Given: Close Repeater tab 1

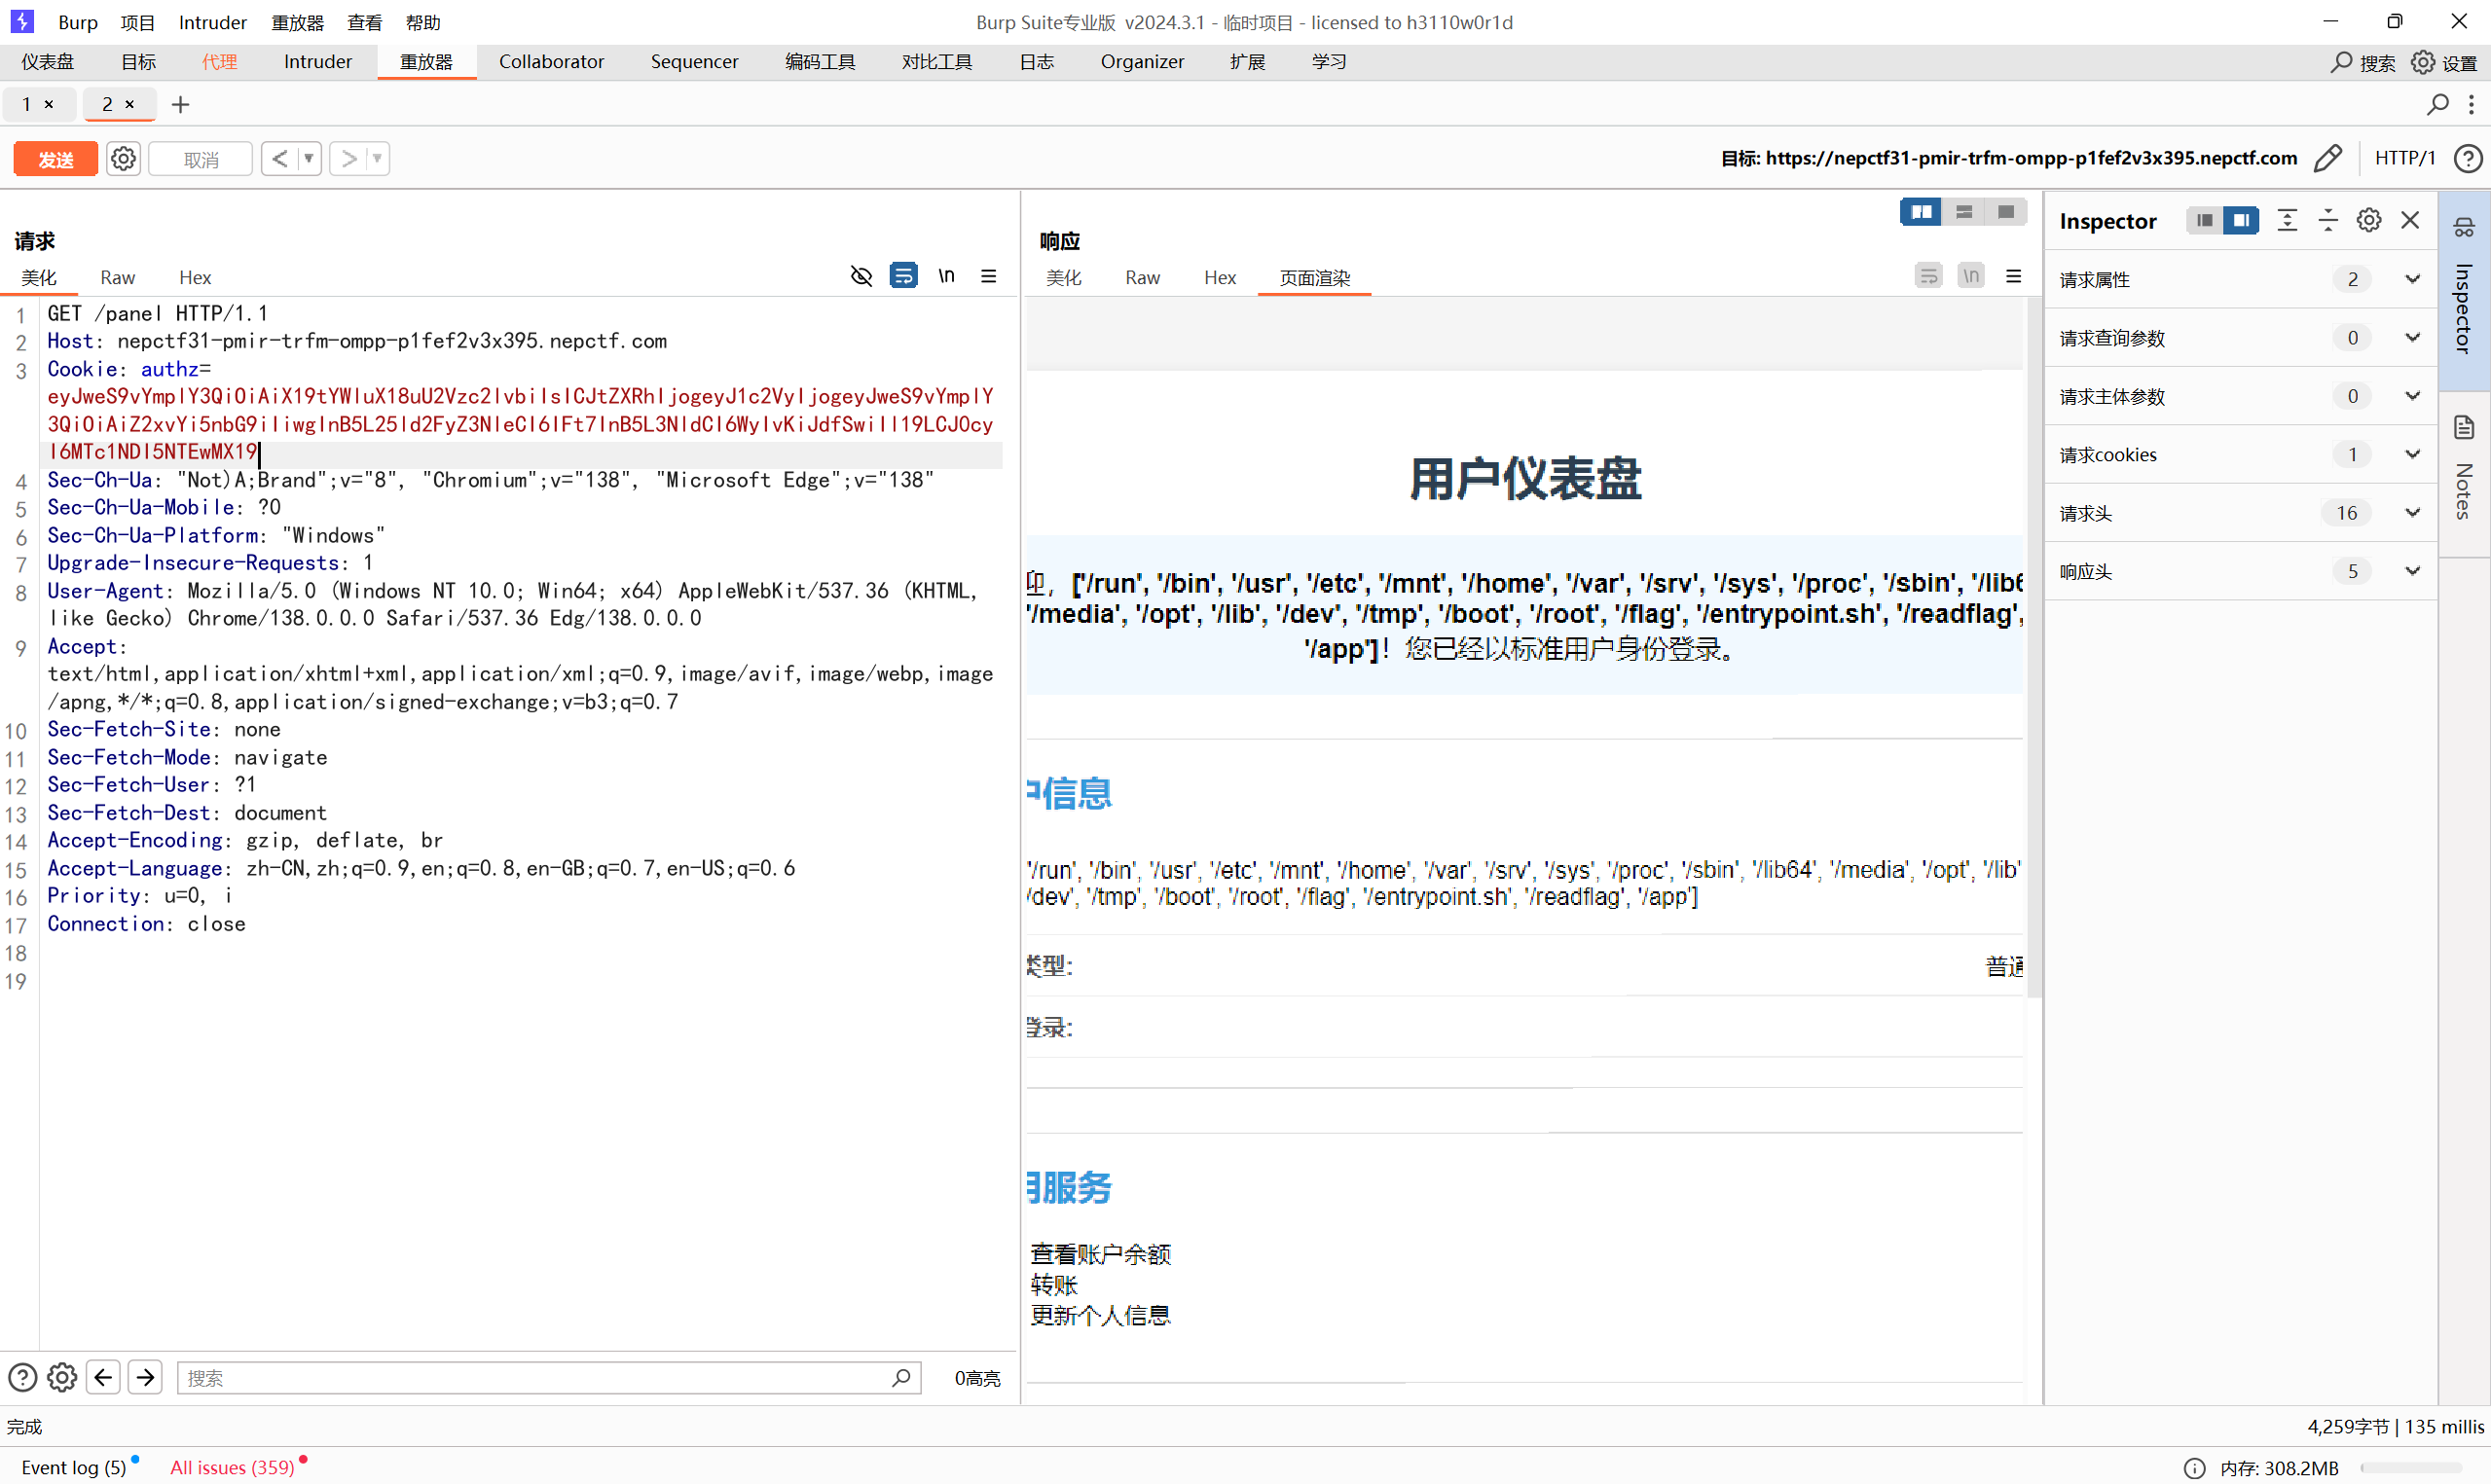Looking at the screenshot, I should [48, 104].
